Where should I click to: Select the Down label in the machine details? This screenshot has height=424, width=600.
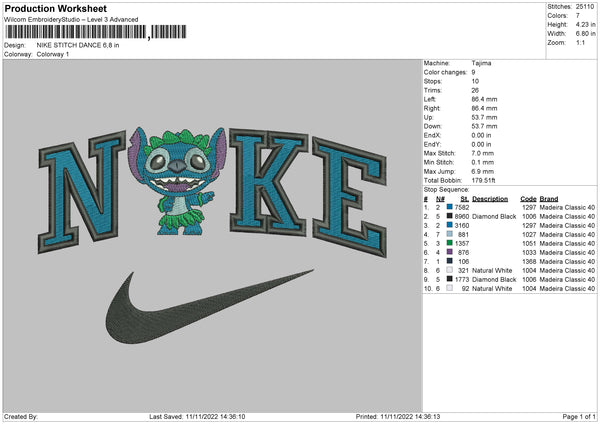433,126
